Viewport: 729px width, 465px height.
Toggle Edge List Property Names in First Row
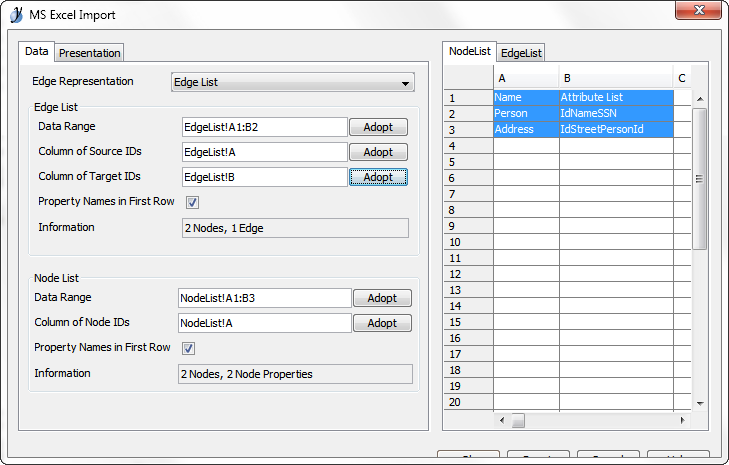(x=193, y=202)
